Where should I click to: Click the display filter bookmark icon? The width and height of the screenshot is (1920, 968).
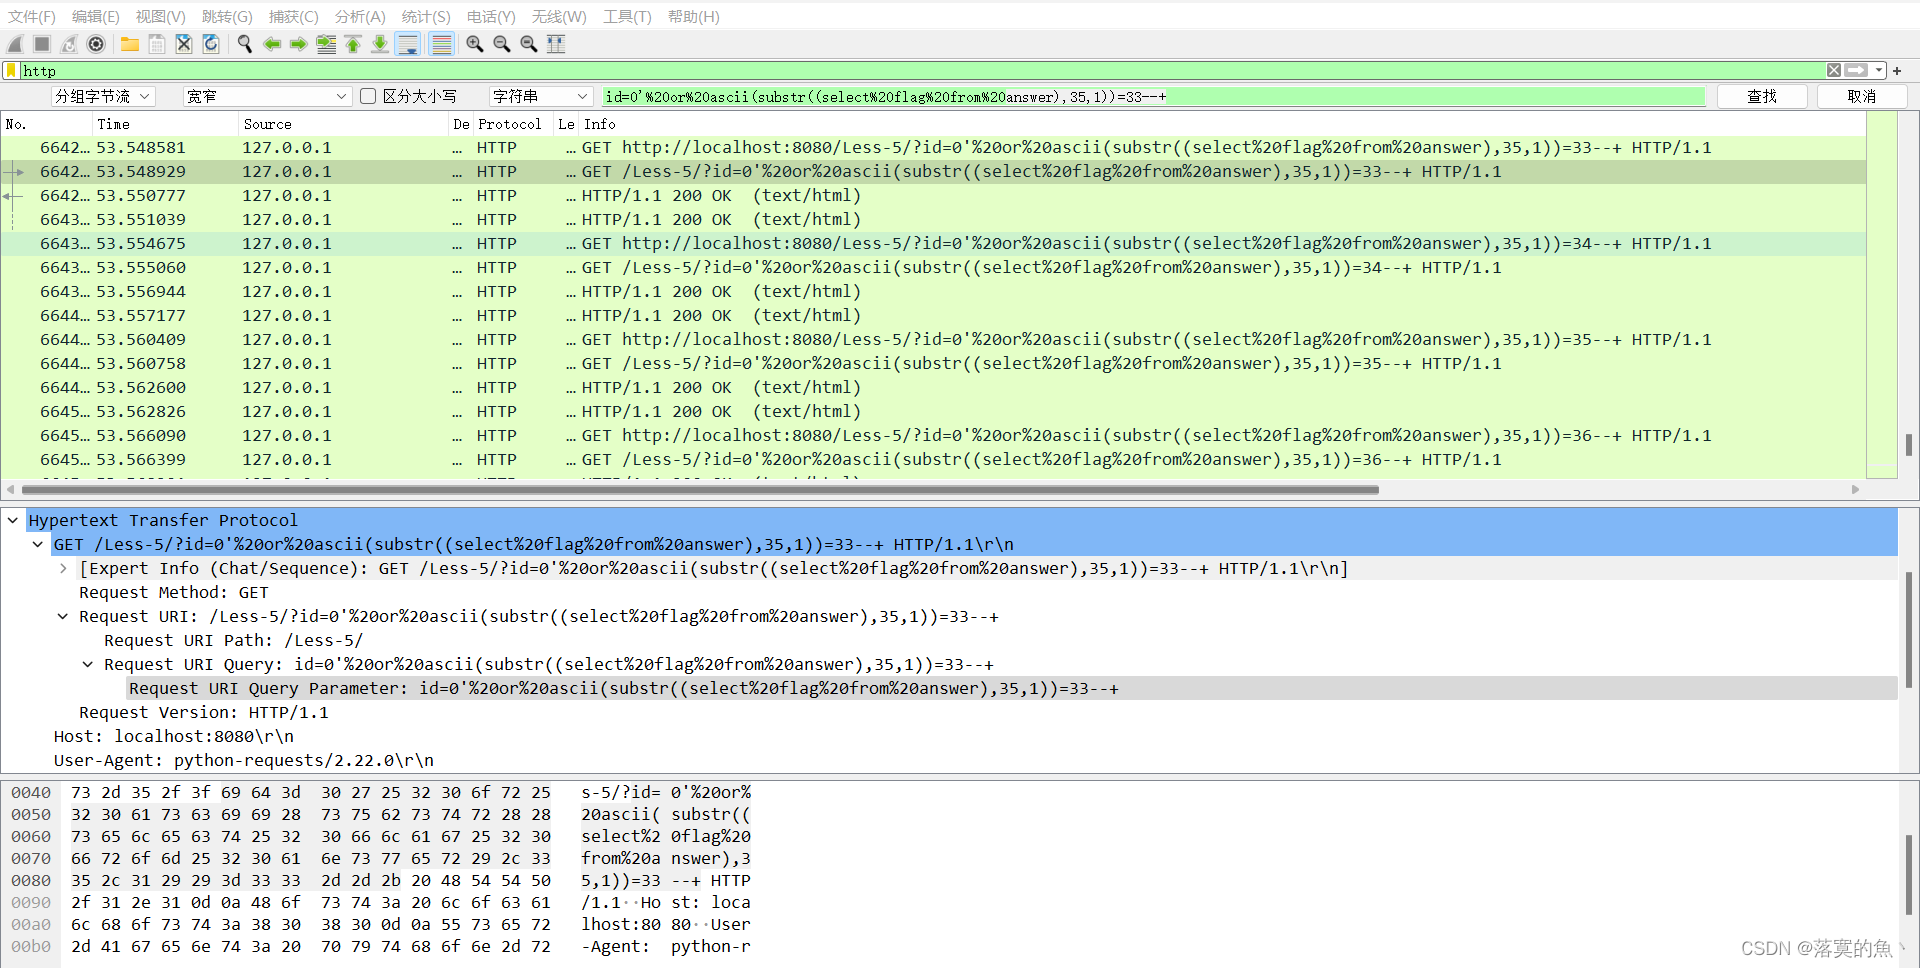(x=11, y=70)
